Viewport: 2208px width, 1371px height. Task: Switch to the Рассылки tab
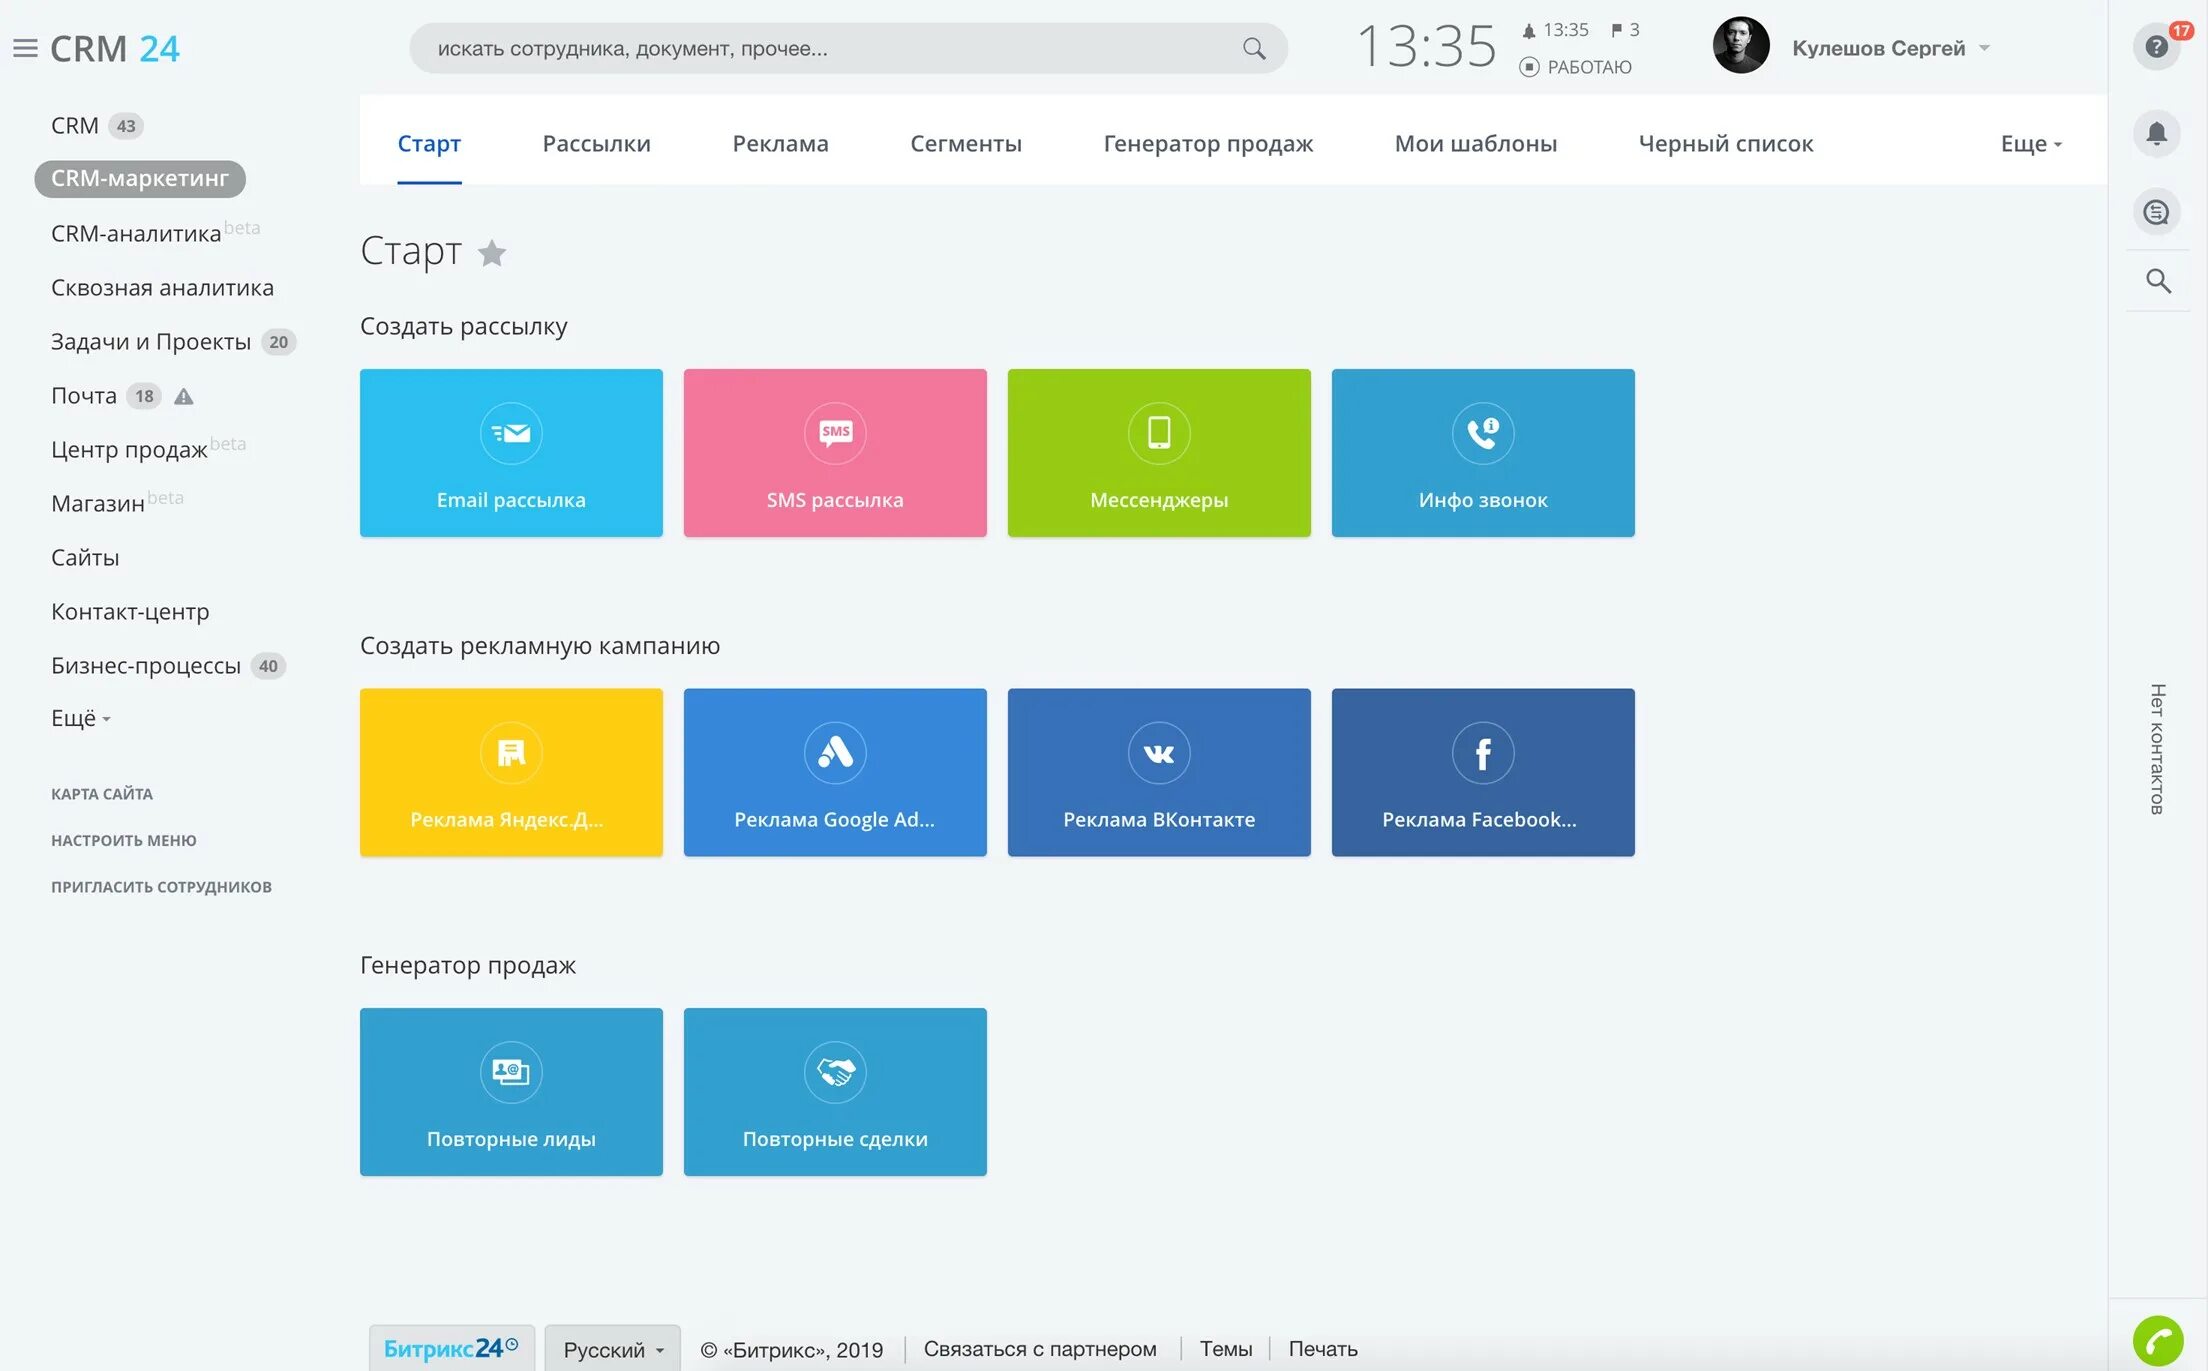pos(596,143)
